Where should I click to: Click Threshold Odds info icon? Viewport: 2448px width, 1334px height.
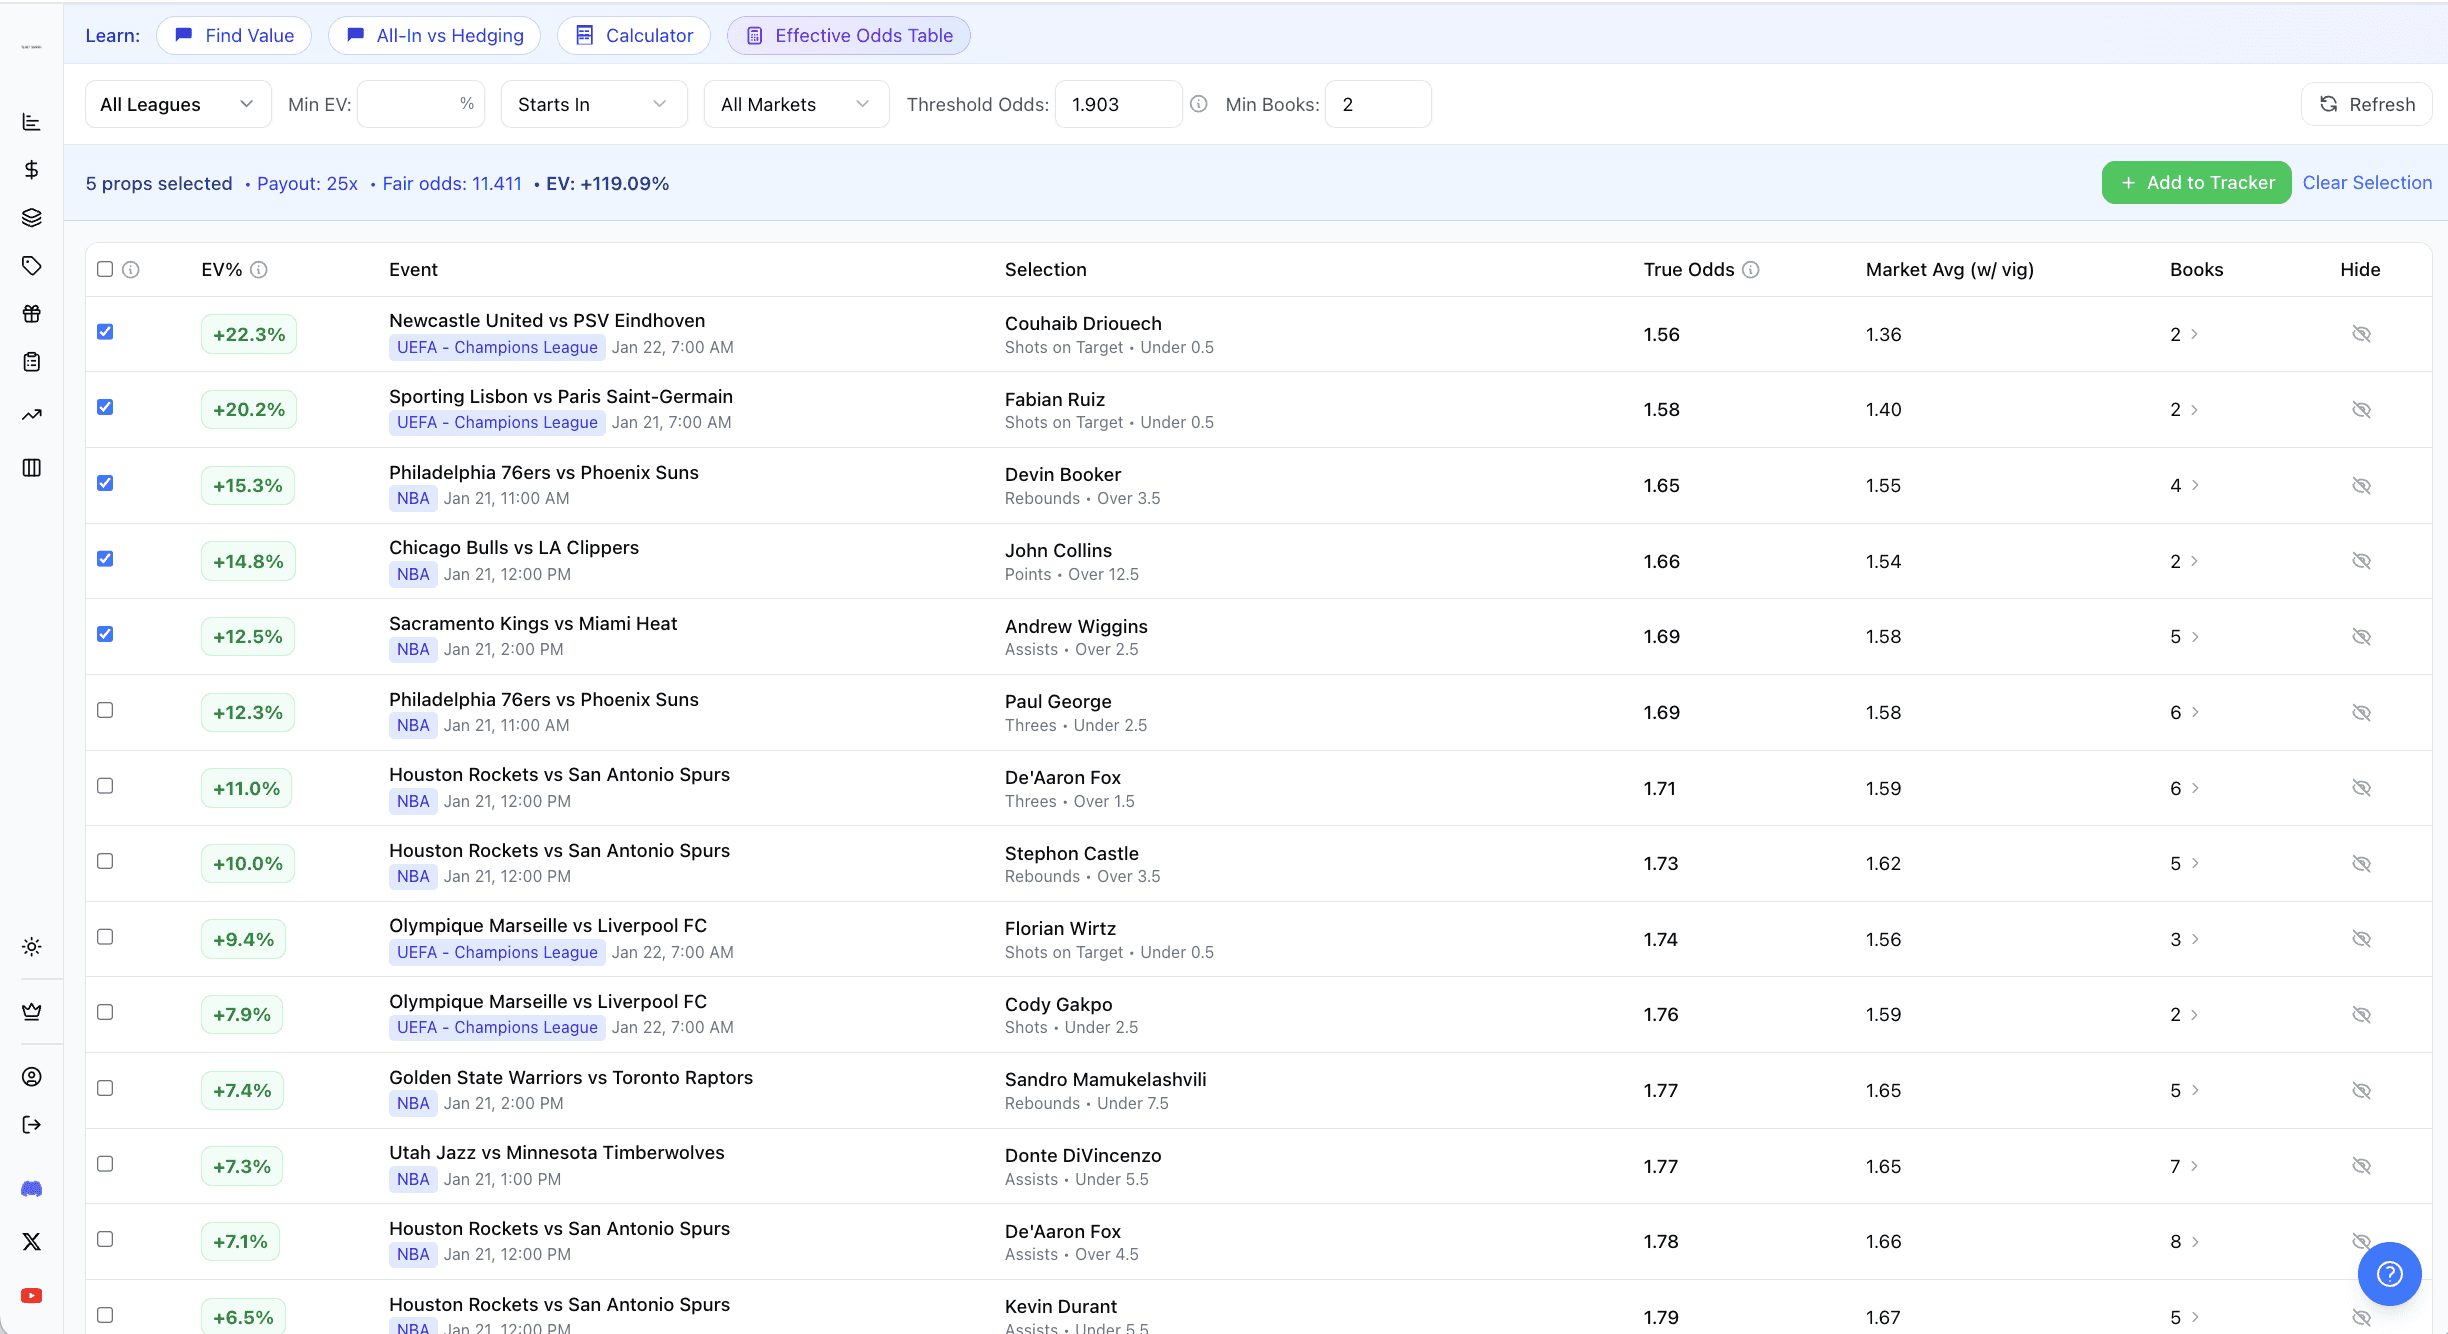click(x=1198, y=104)
